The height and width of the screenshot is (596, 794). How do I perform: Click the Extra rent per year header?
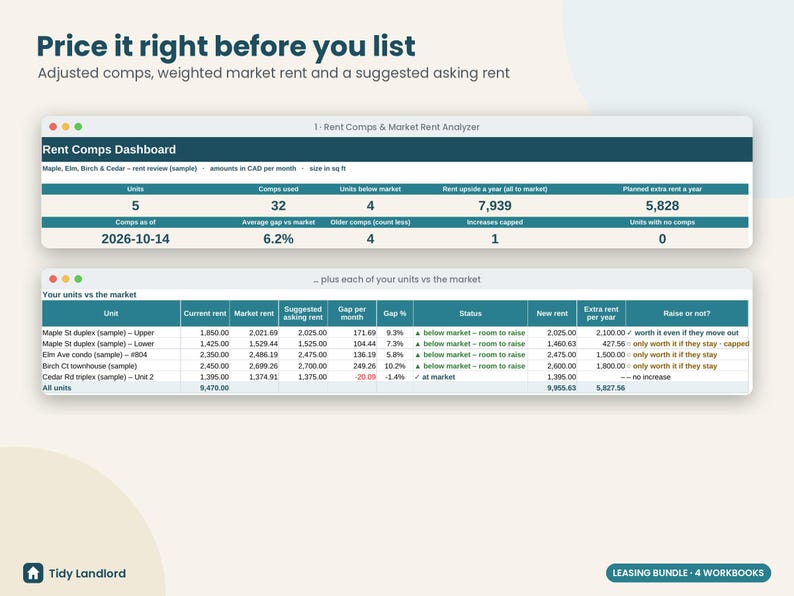601,313
